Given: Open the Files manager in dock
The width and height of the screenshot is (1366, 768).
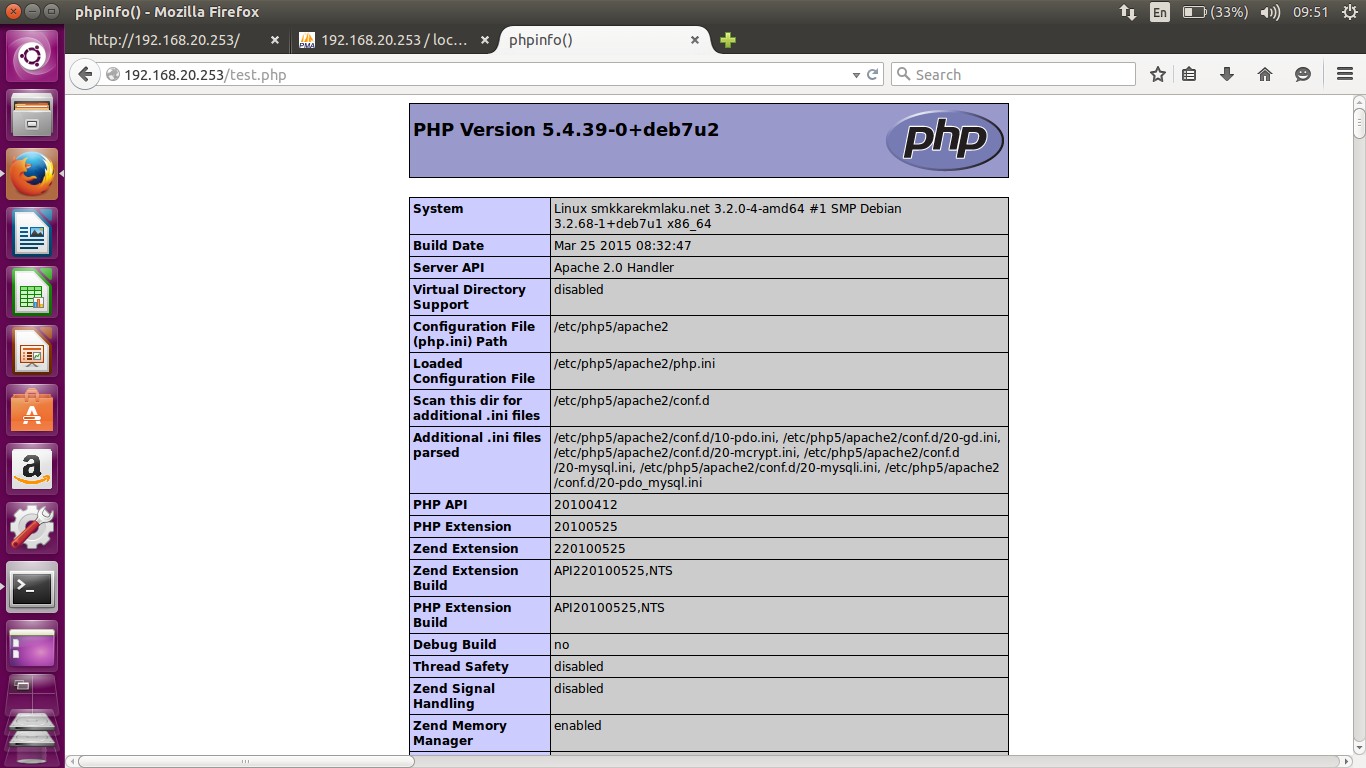Looking at the screenshot, I should [x=32, y=115].
